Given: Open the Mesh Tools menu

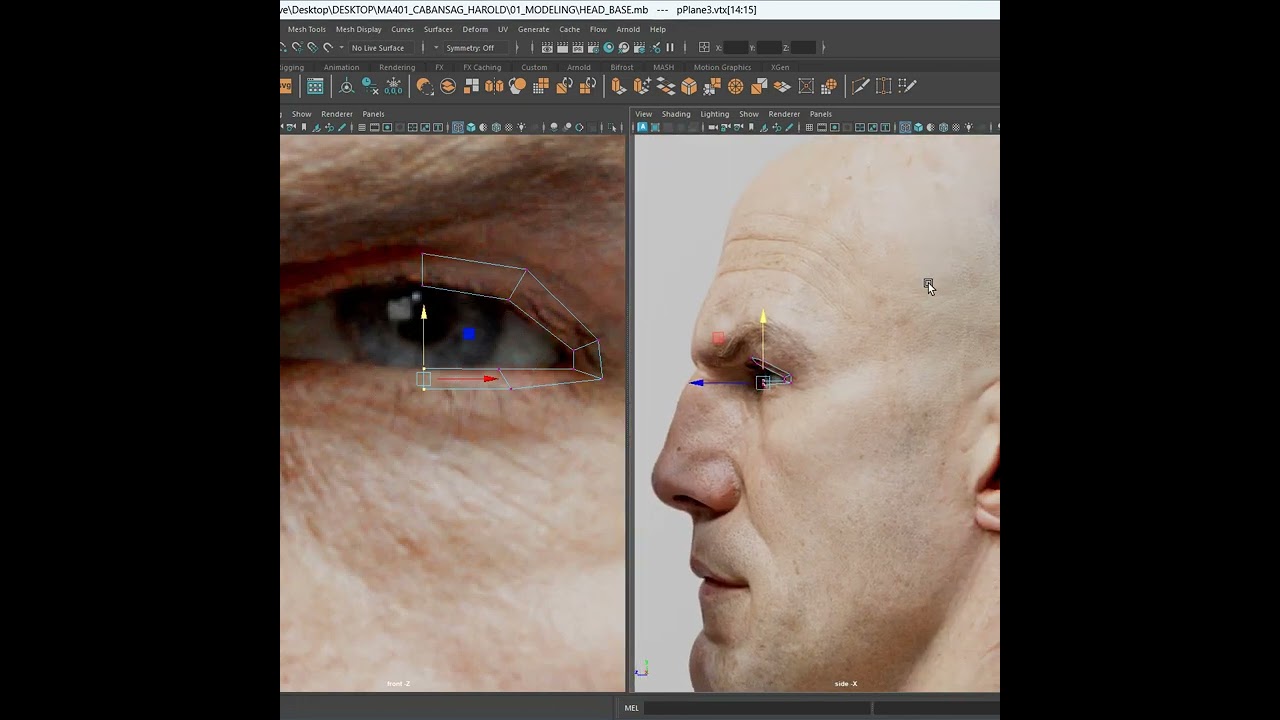Looking at the screenshot, I should pyautogui.click(x=307, y=29).
